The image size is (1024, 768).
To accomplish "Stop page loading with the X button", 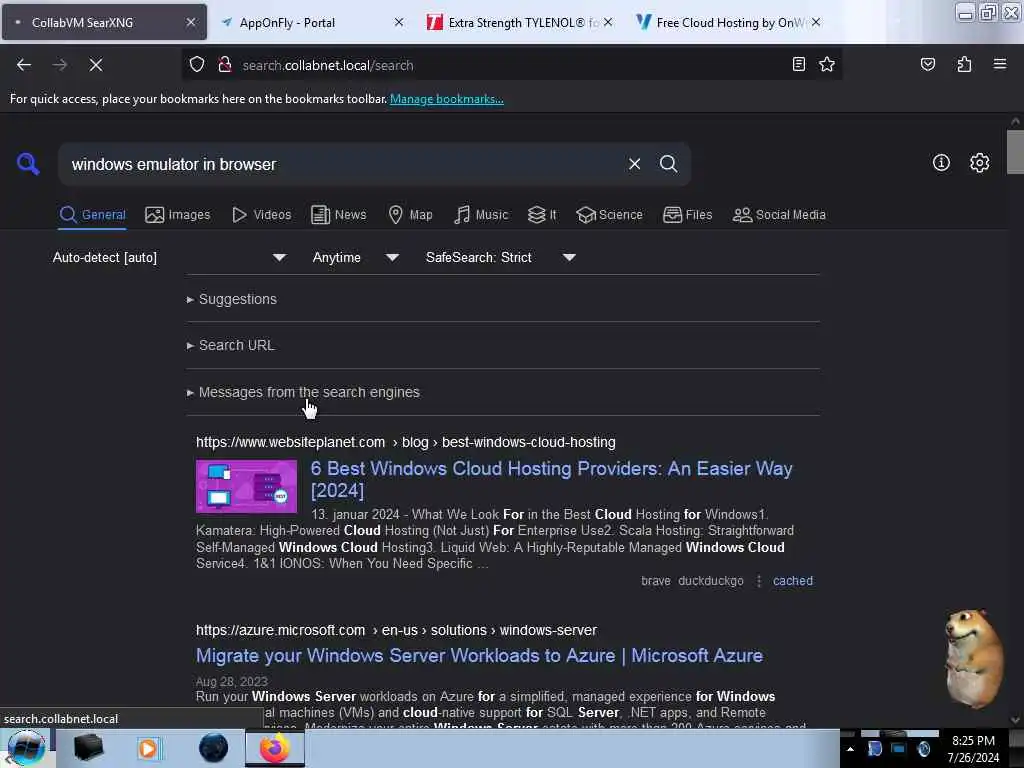I will click(x=95, y=65).
